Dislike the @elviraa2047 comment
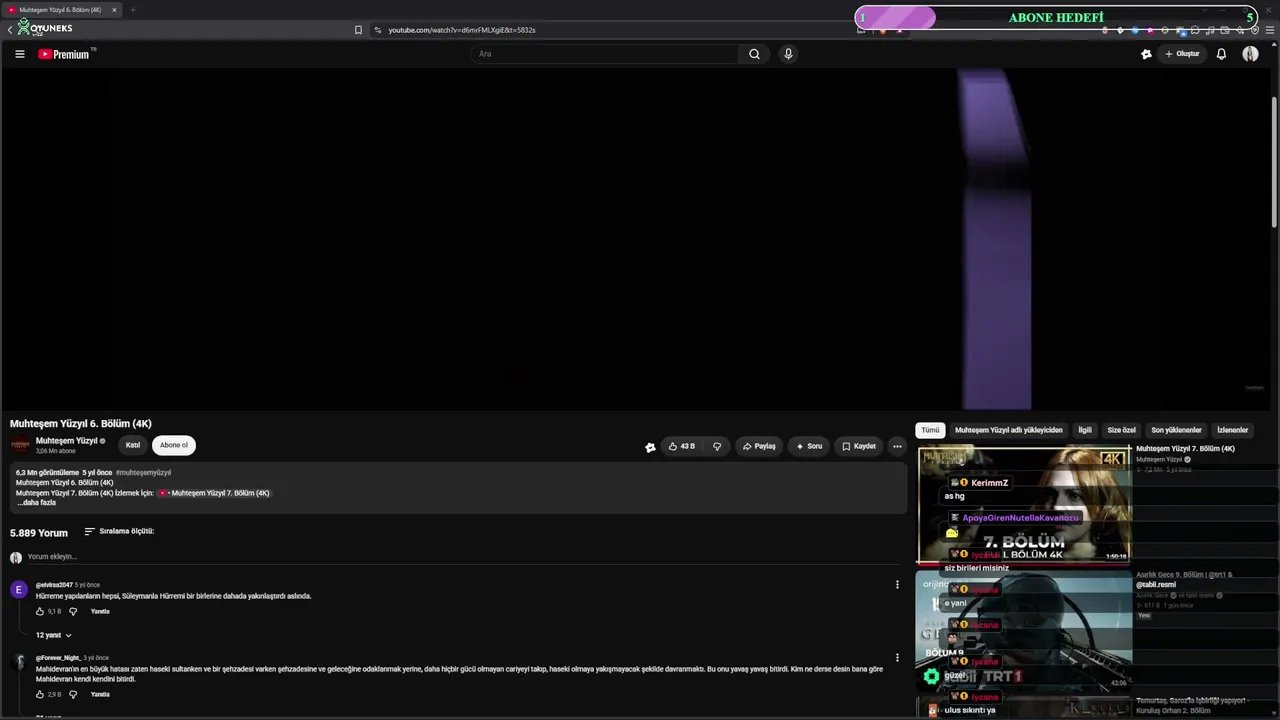This screenshot has width=1280, height=720. tap(73, 611)
